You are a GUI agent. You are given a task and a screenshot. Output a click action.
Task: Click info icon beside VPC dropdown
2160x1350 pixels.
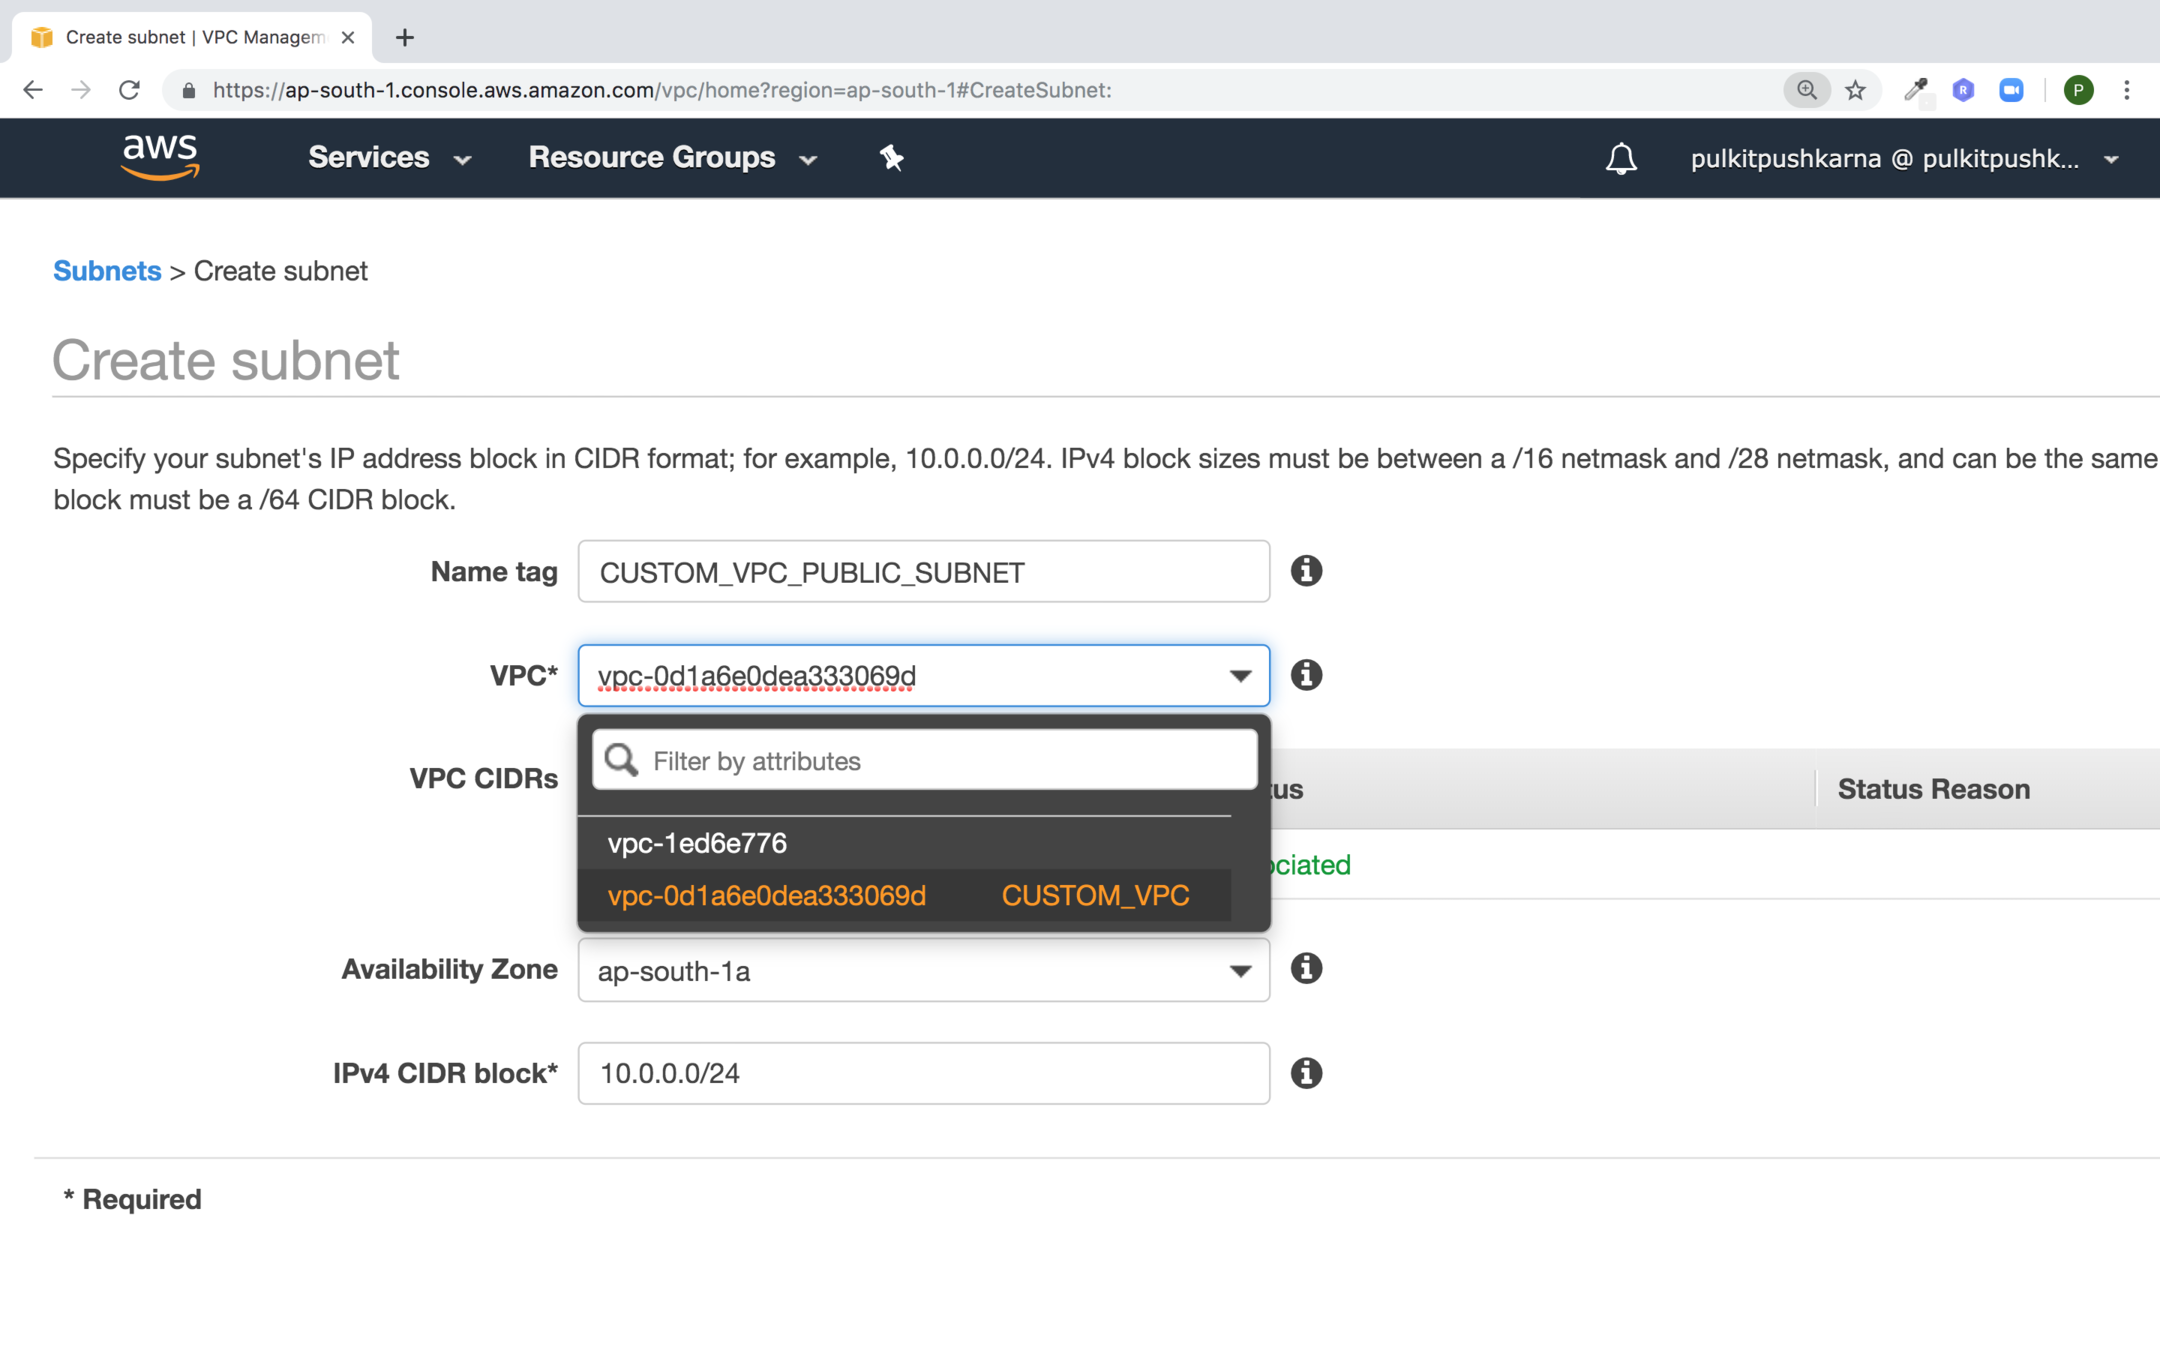point(1306,675)
